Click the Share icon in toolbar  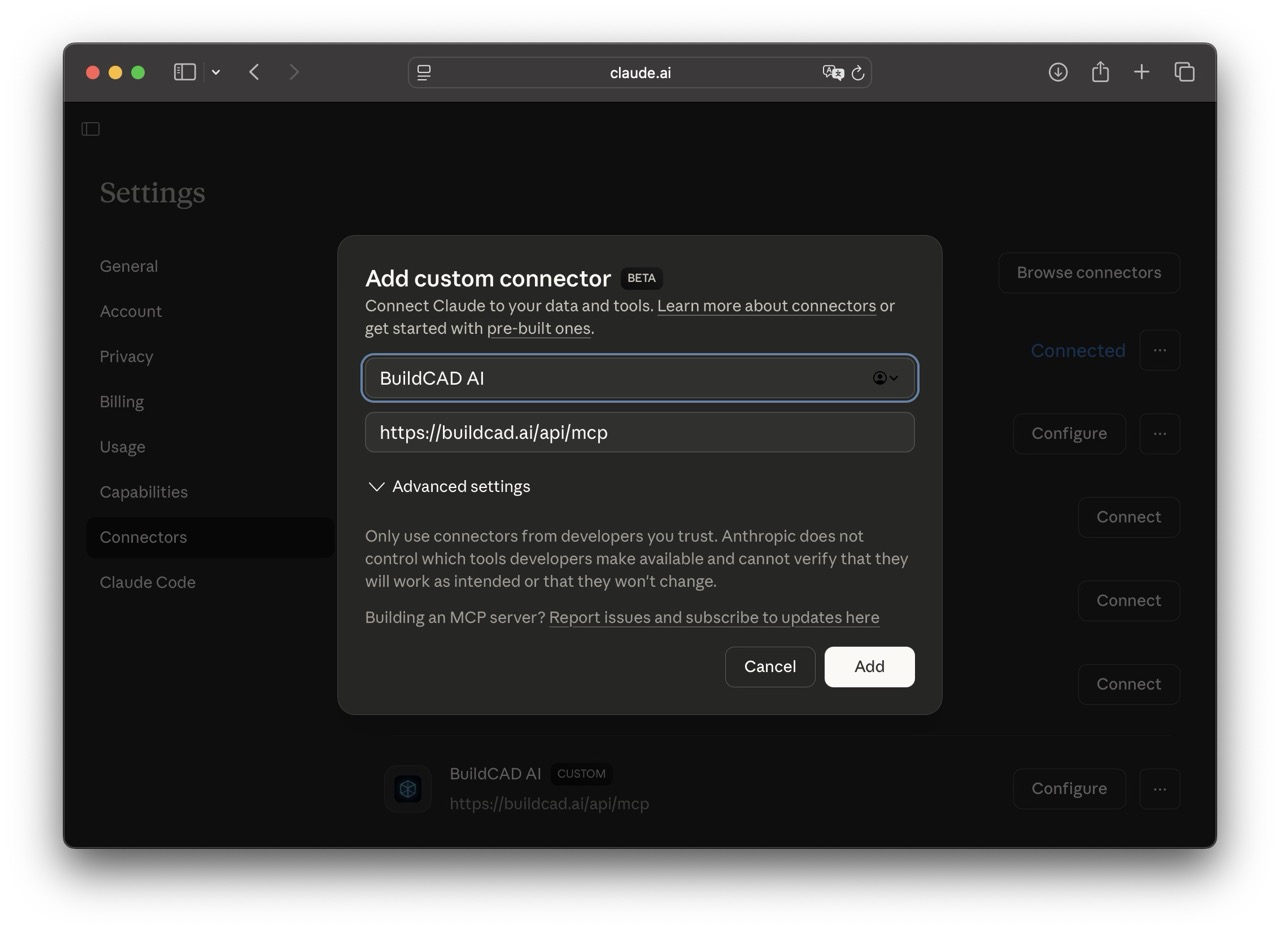click(1100, 72)
